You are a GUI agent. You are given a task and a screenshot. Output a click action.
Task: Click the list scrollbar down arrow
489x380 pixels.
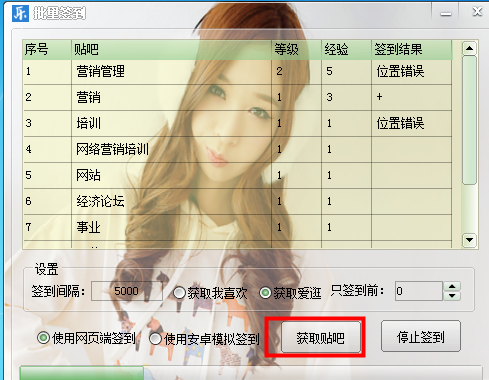(469, 240)
